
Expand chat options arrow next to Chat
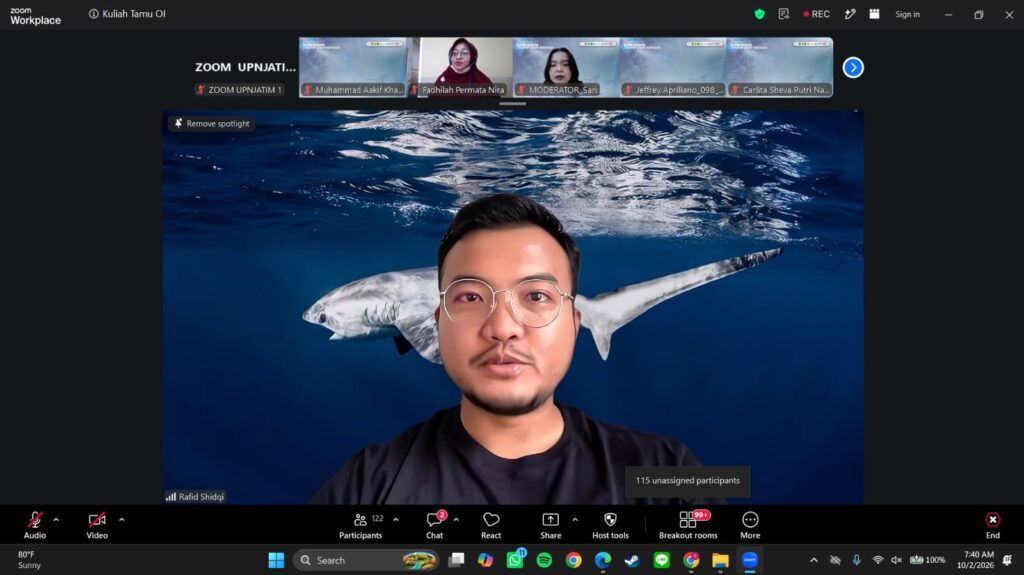pyautogui.click(x=456, y=519)
